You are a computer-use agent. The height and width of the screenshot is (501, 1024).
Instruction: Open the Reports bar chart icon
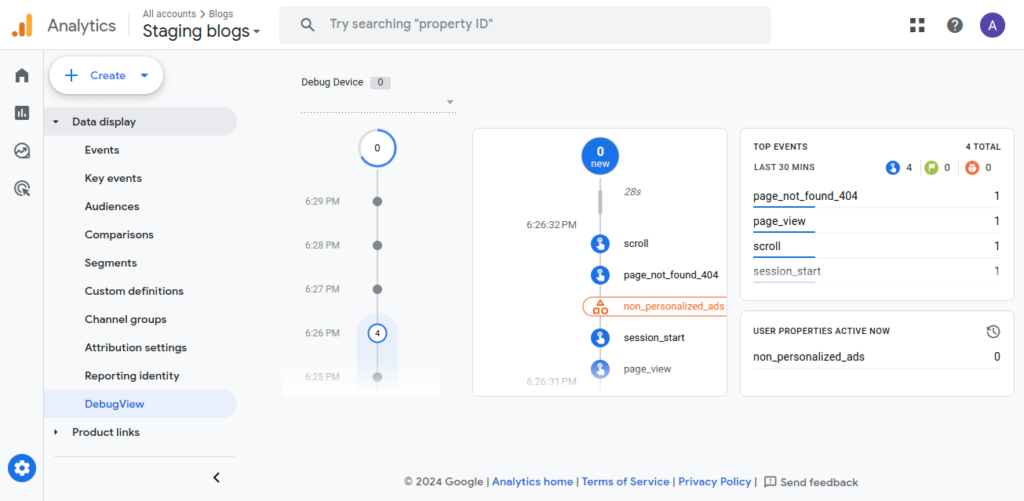tap(22, 113)
